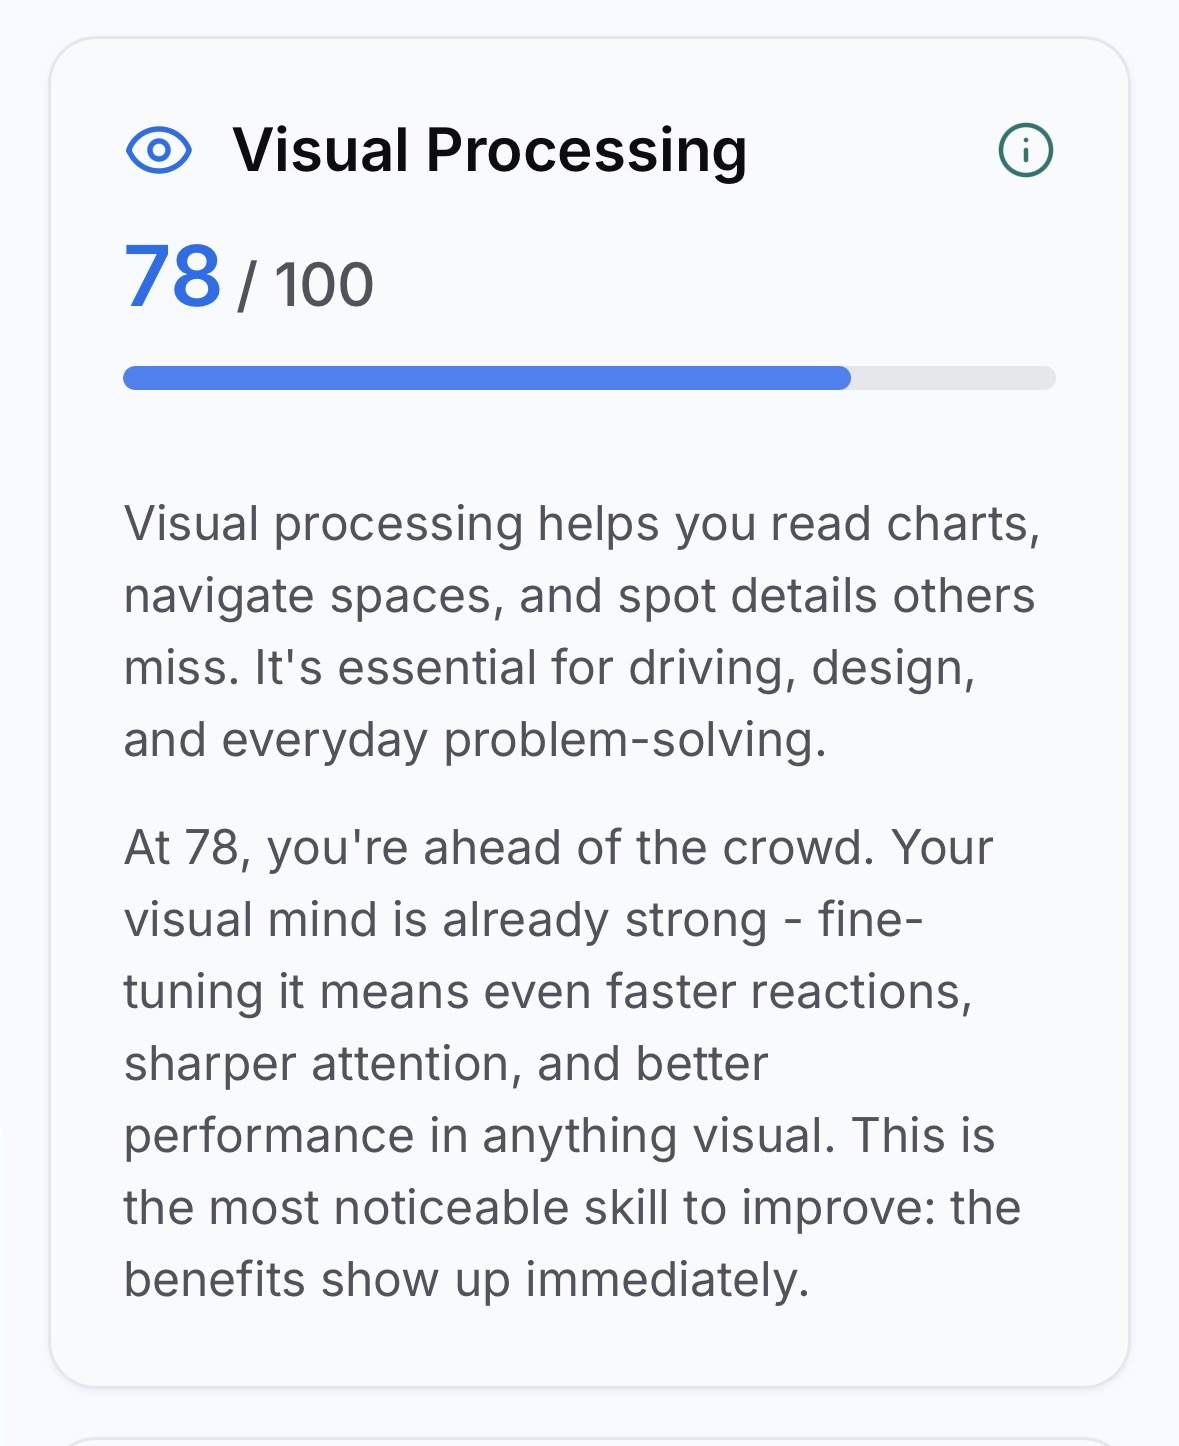Click the line "Visual processing helps you read charts"

point(581,524)
